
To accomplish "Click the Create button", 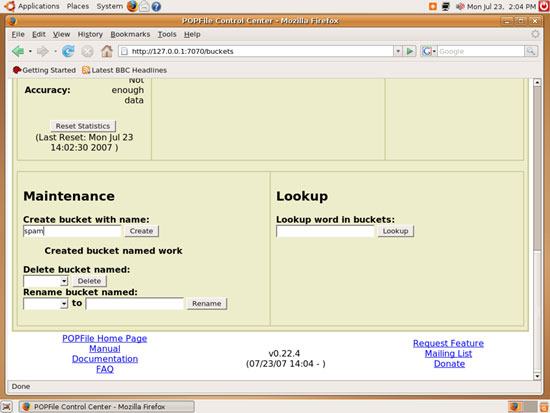I will [x=141, y=231].
